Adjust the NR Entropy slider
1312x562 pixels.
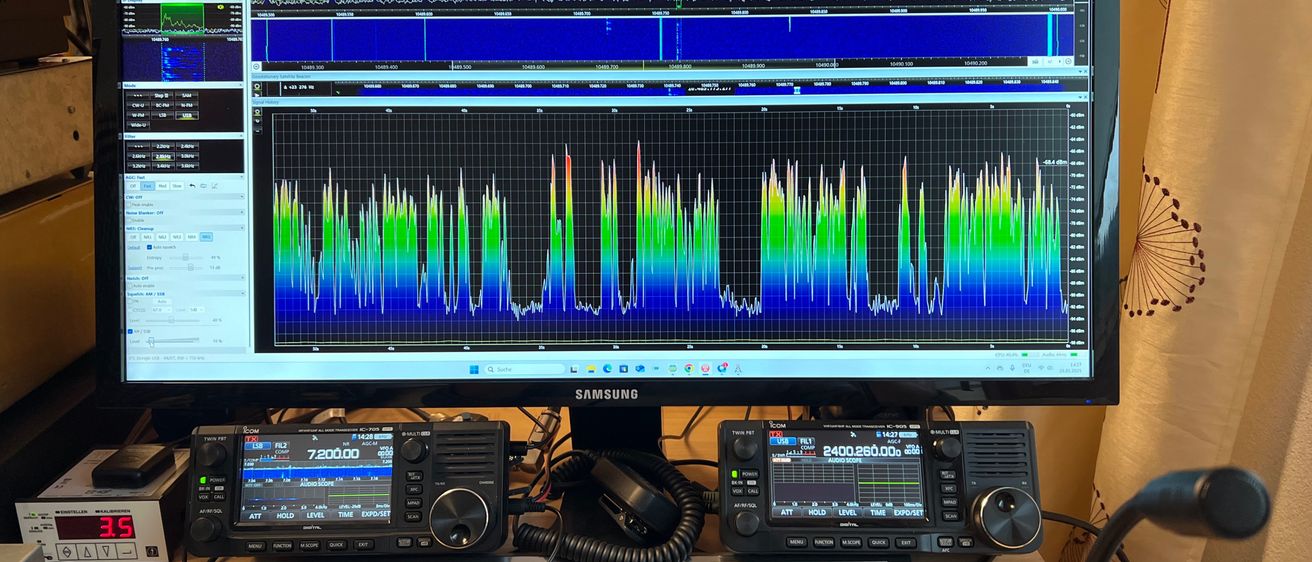click(x=185, y=257)
